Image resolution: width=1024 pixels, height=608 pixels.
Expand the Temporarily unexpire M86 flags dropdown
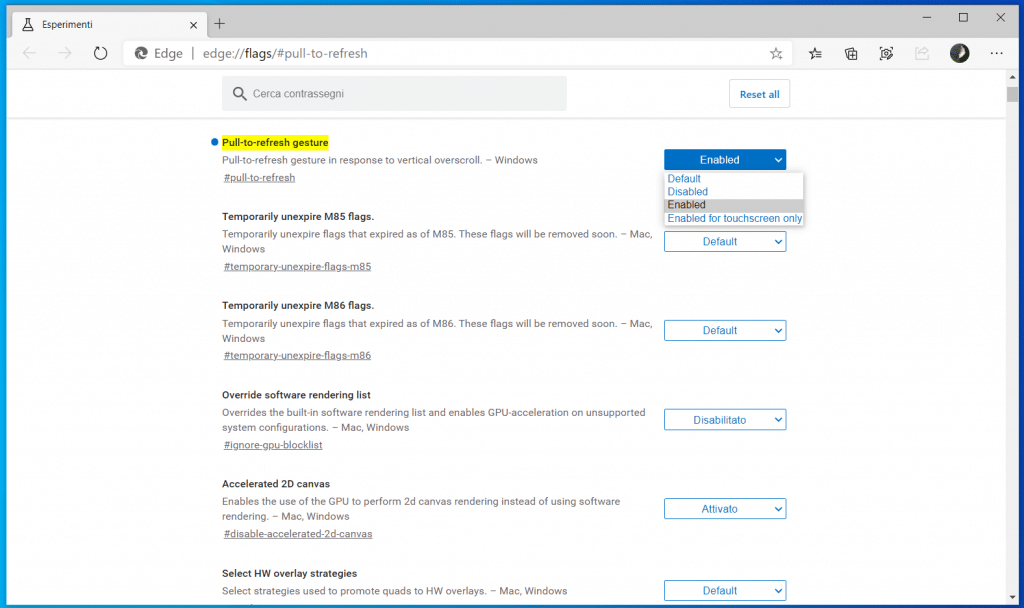725,330
